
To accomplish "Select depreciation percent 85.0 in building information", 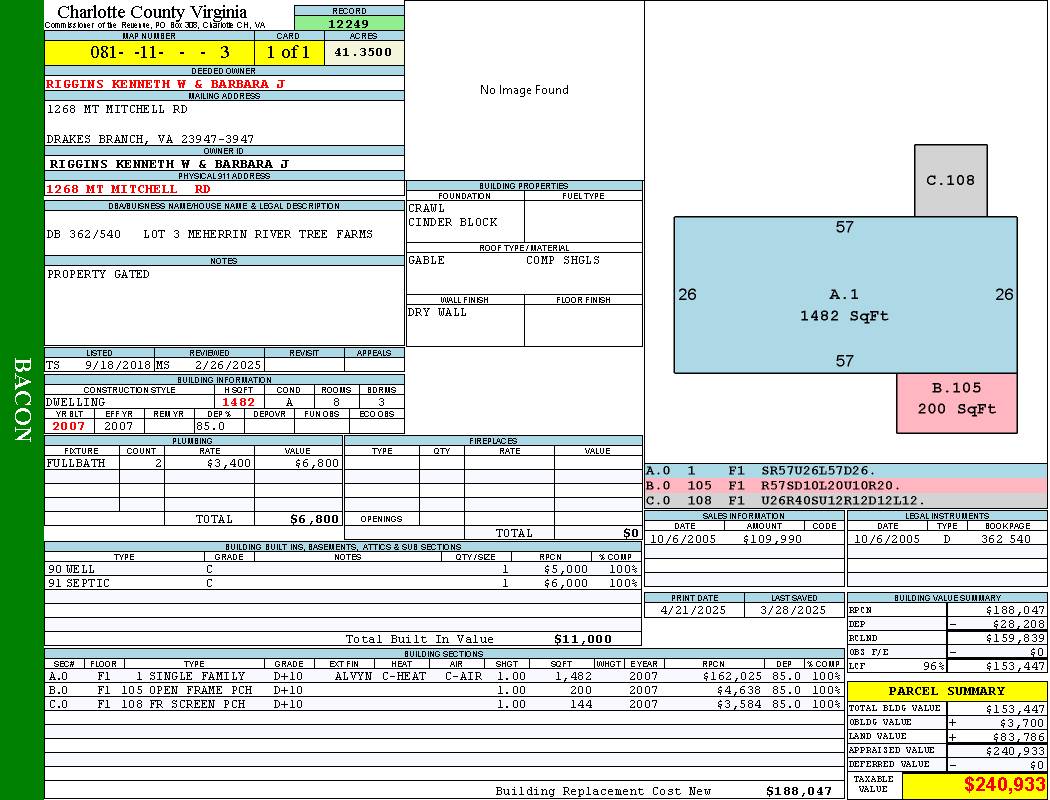I will [x=210, y=426].
